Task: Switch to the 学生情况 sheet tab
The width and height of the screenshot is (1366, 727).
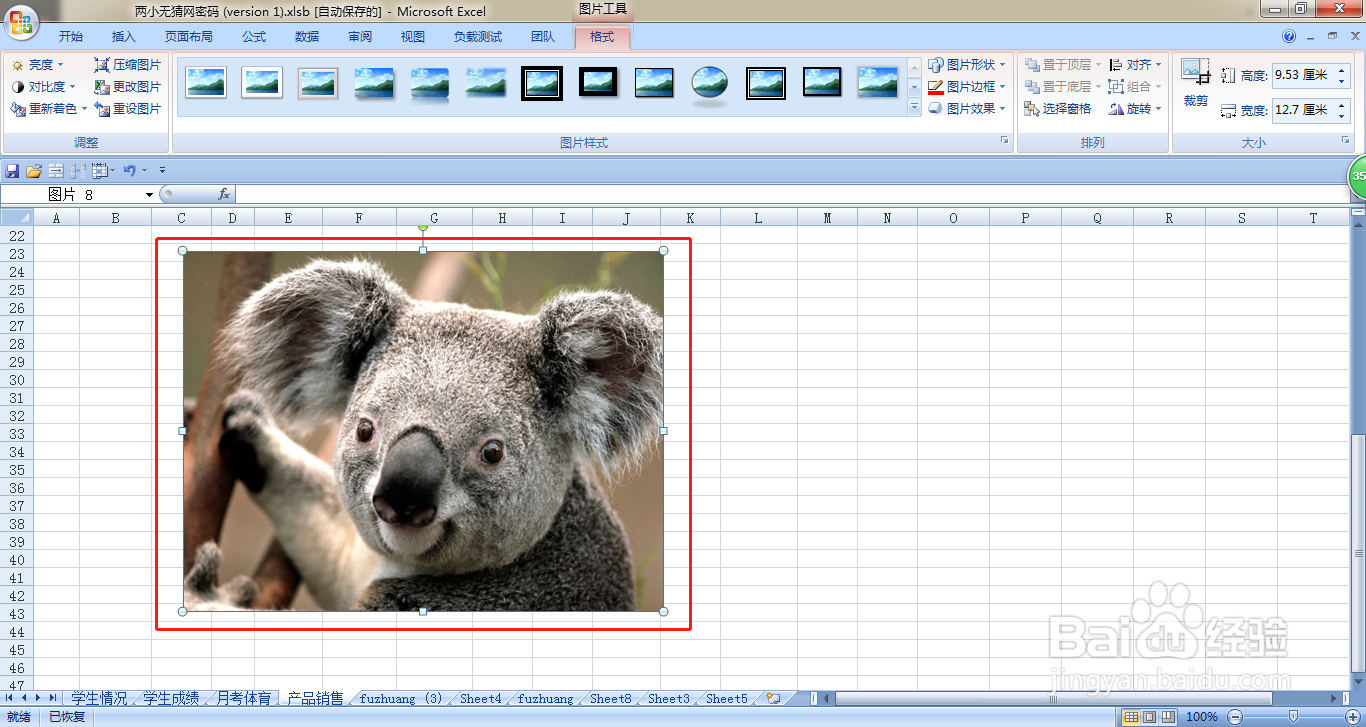Action: pyautogui.click(x=99, y=698)
